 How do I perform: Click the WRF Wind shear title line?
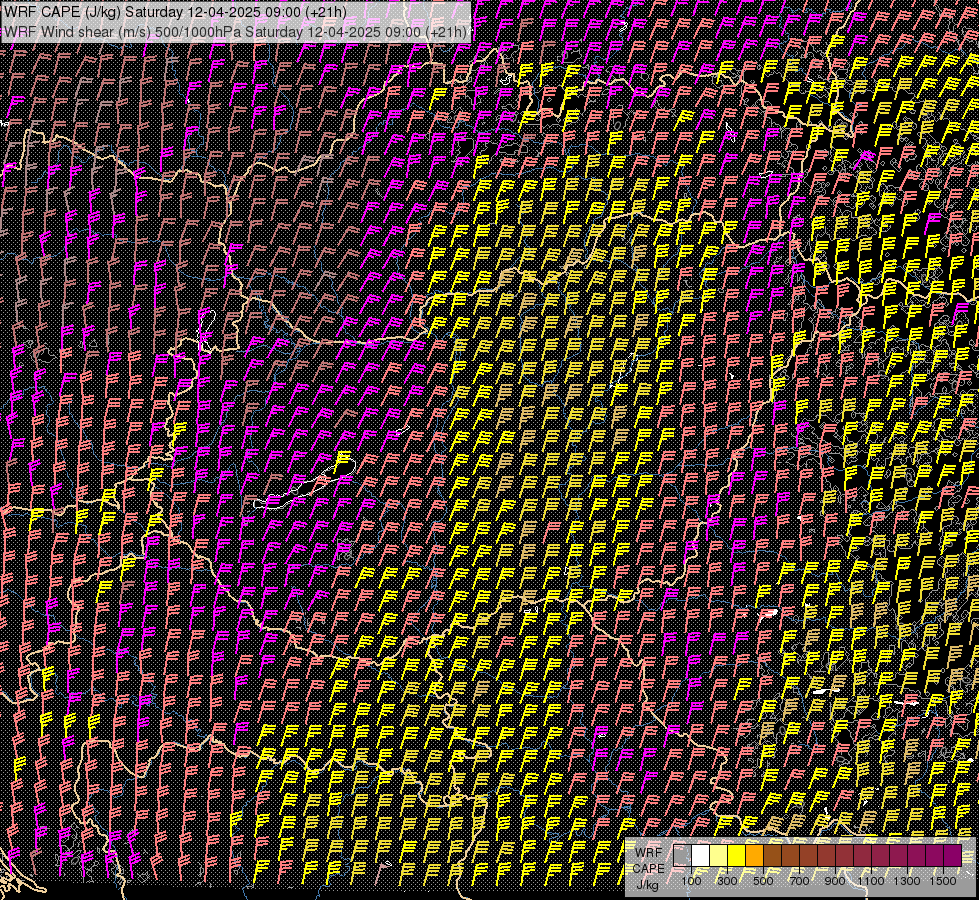pyautogui.click(x=235, y=32)
